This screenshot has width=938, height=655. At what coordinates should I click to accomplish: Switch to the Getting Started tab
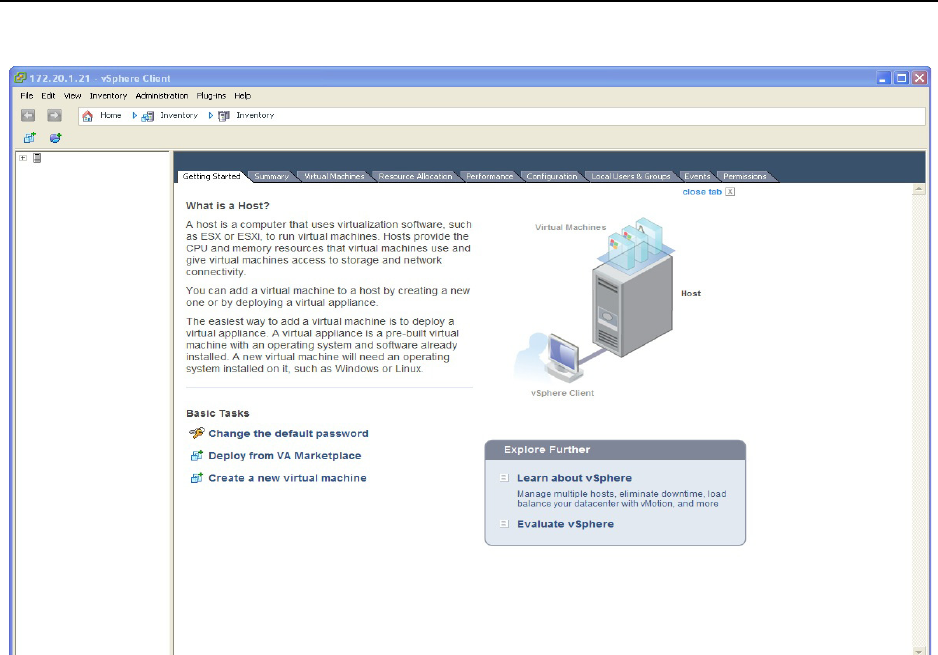[211, 176]
